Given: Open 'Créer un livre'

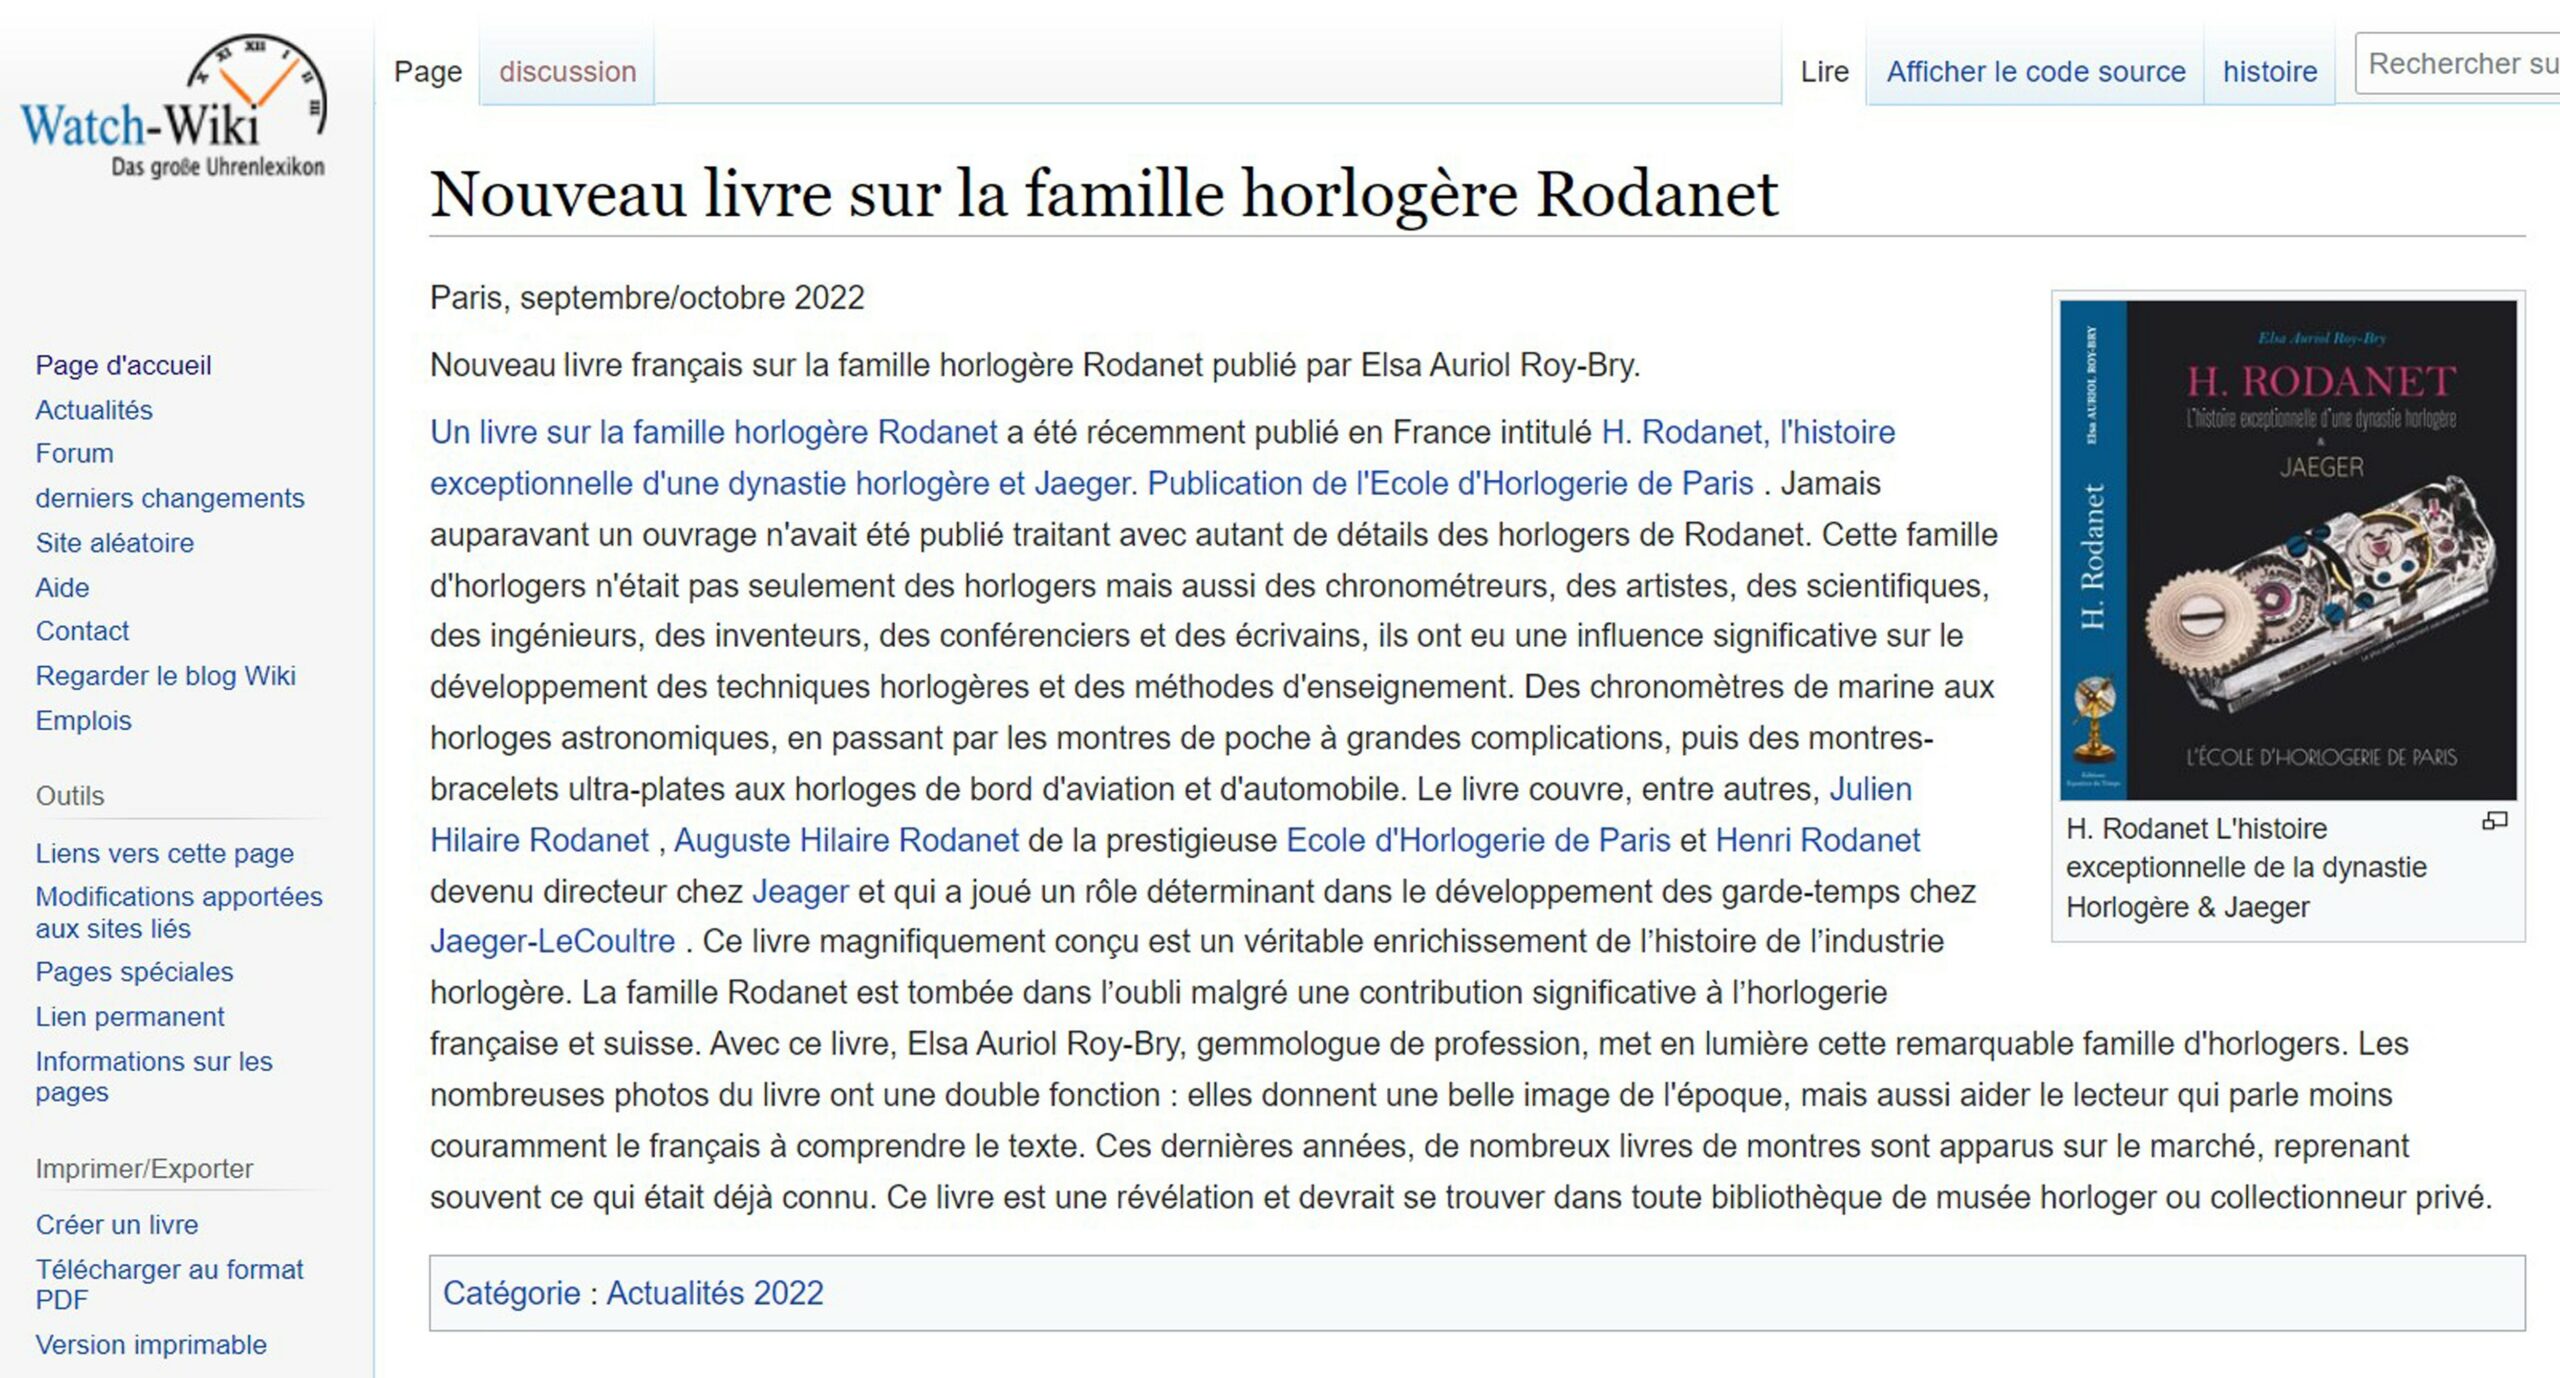Looking at the screenshot, I should pos(117,1224).
